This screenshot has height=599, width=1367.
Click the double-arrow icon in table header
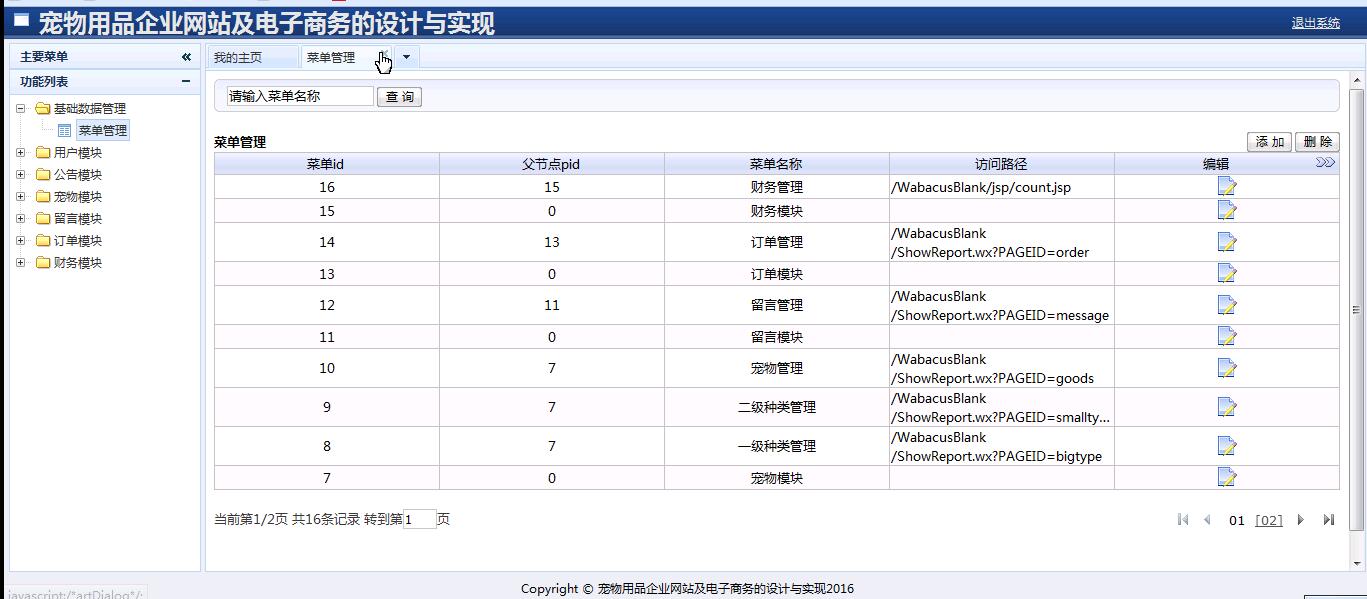(1325, 163)
